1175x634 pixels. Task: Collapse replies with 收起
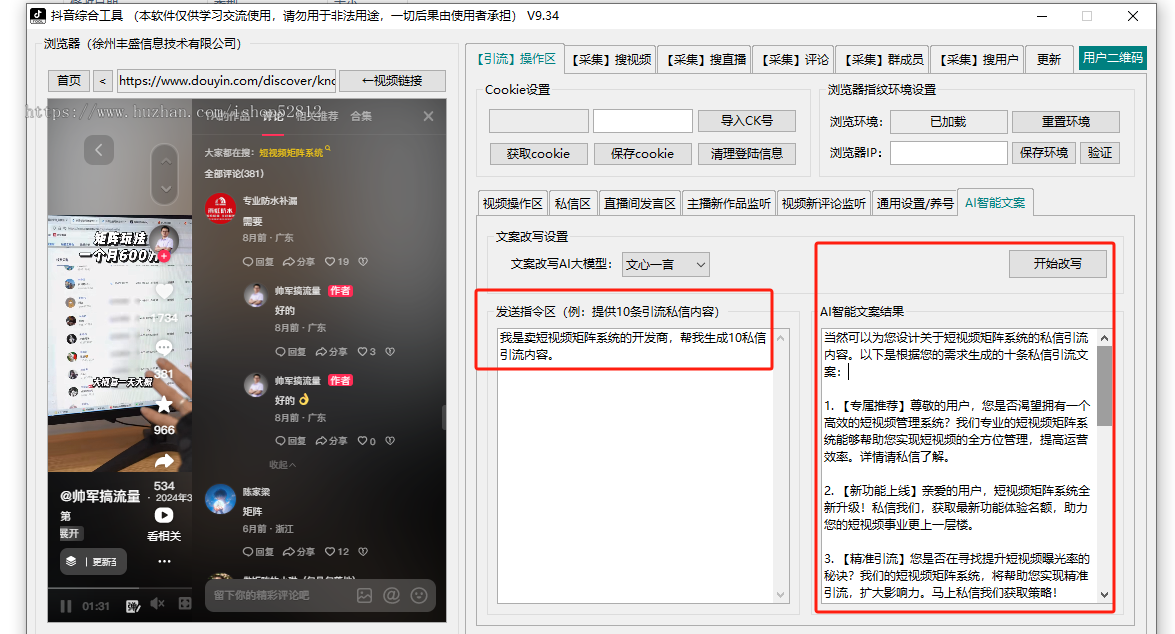pyautogui.click(x=283, y=465)
